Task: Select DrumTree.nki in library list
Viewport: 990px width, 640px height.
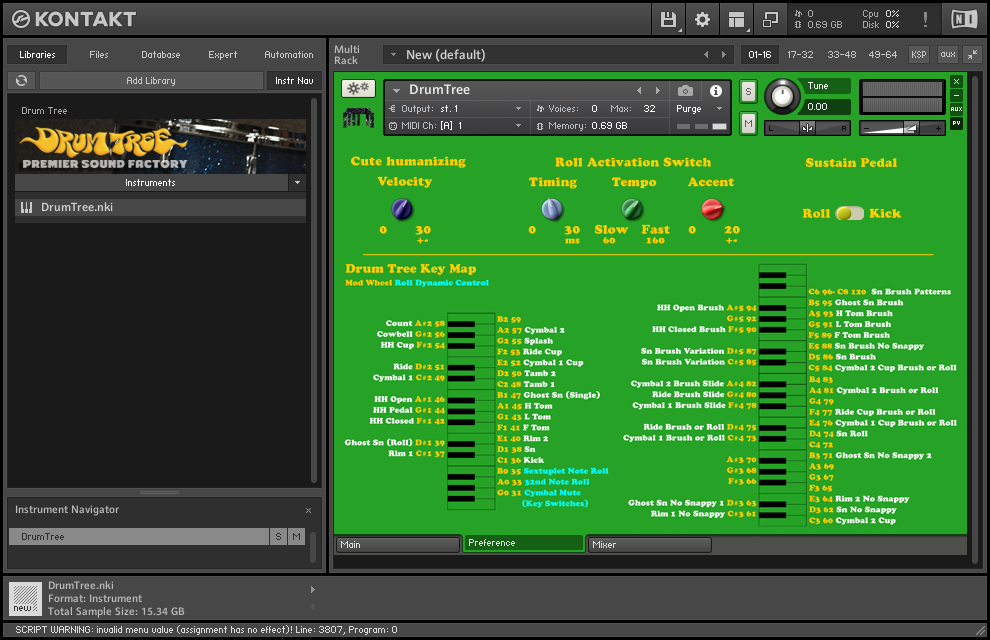Action: point(160,208)
